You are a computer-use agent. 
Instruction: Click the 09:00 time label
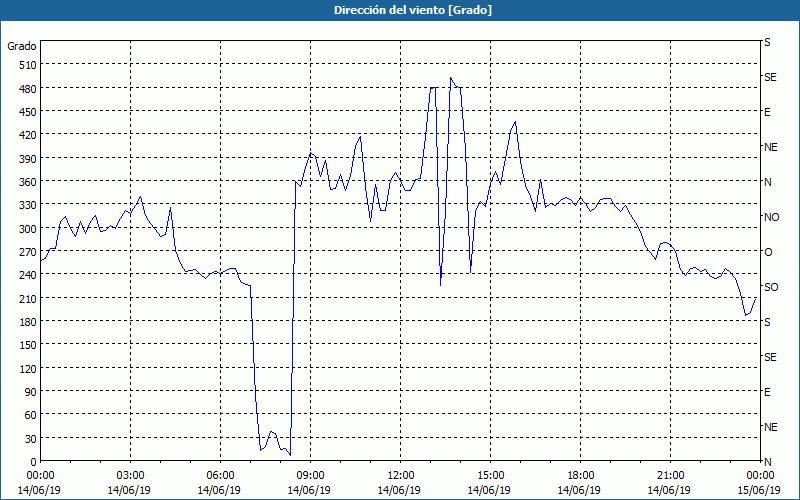pos(310,476)
